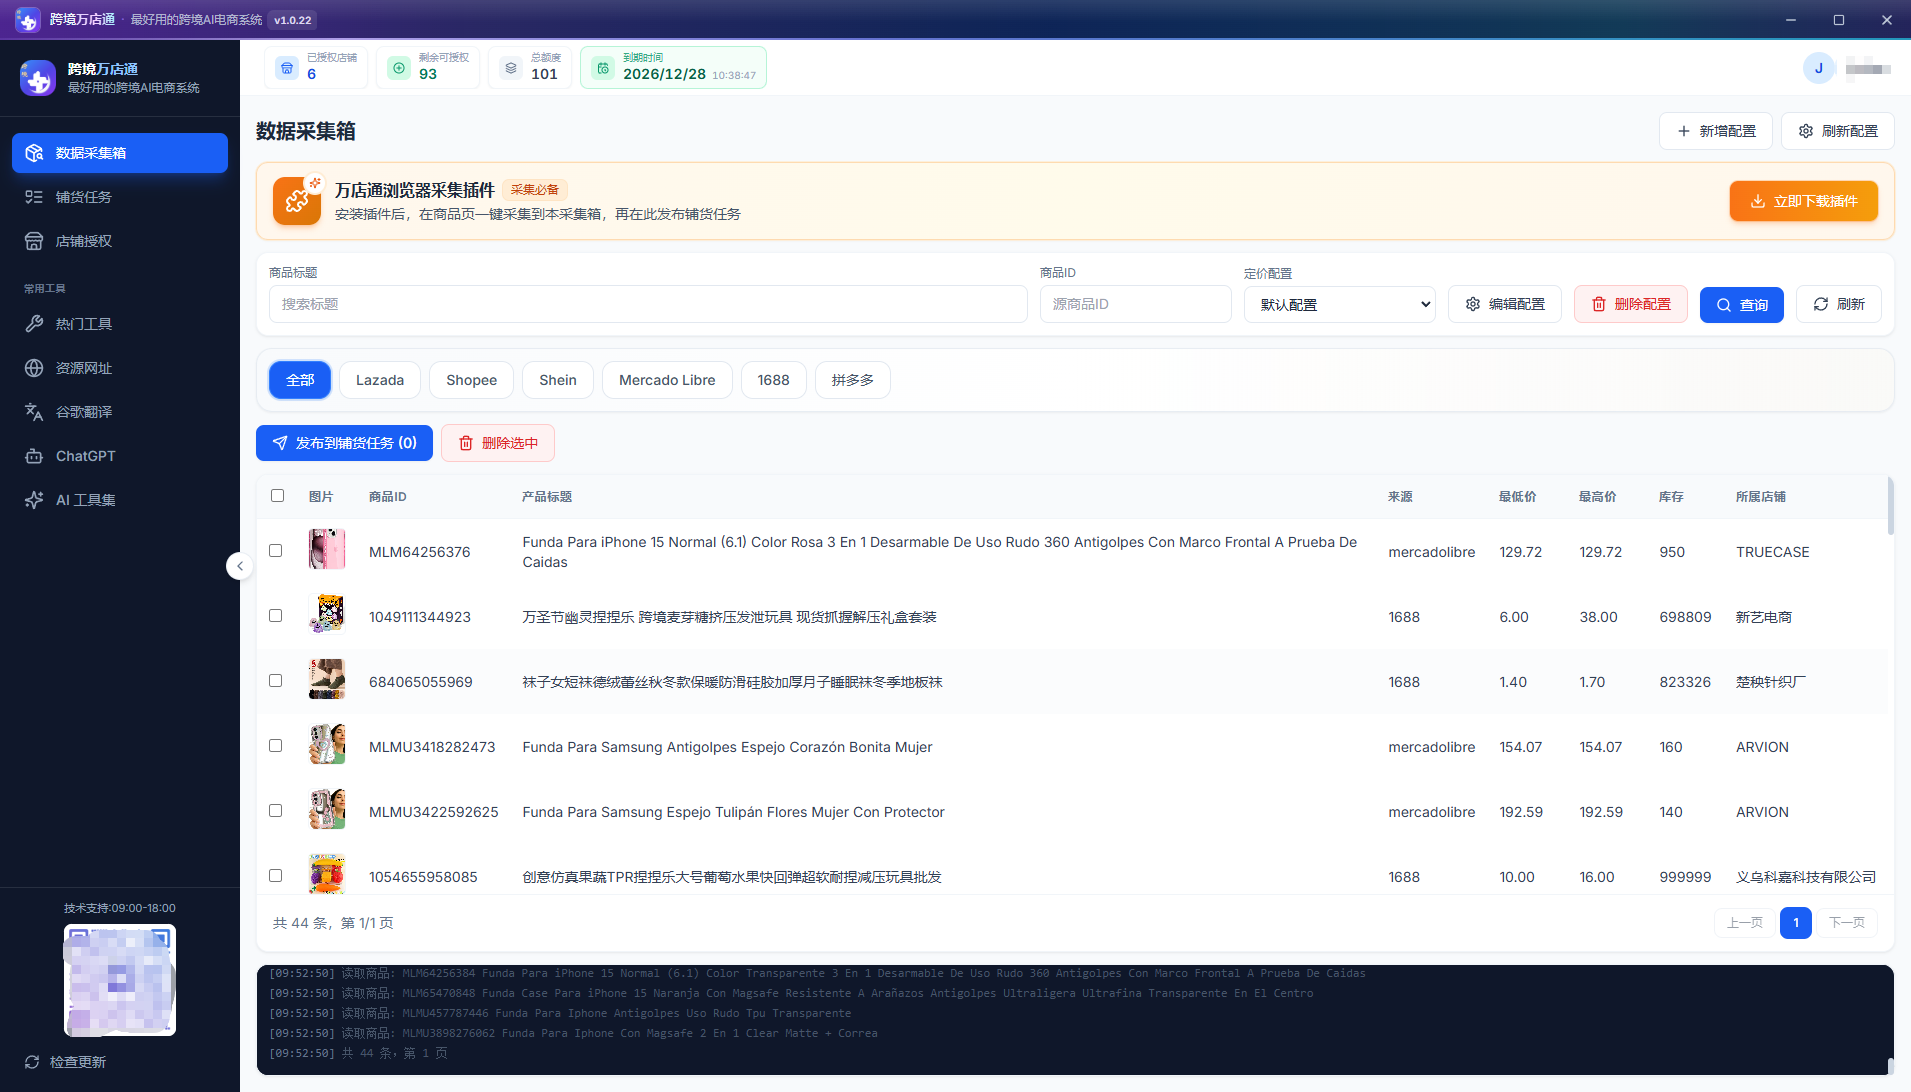Screen dimensions: 1911x1092
Task: Open 默认配置 pricing dropdown
Action: tap(1340, 304)
